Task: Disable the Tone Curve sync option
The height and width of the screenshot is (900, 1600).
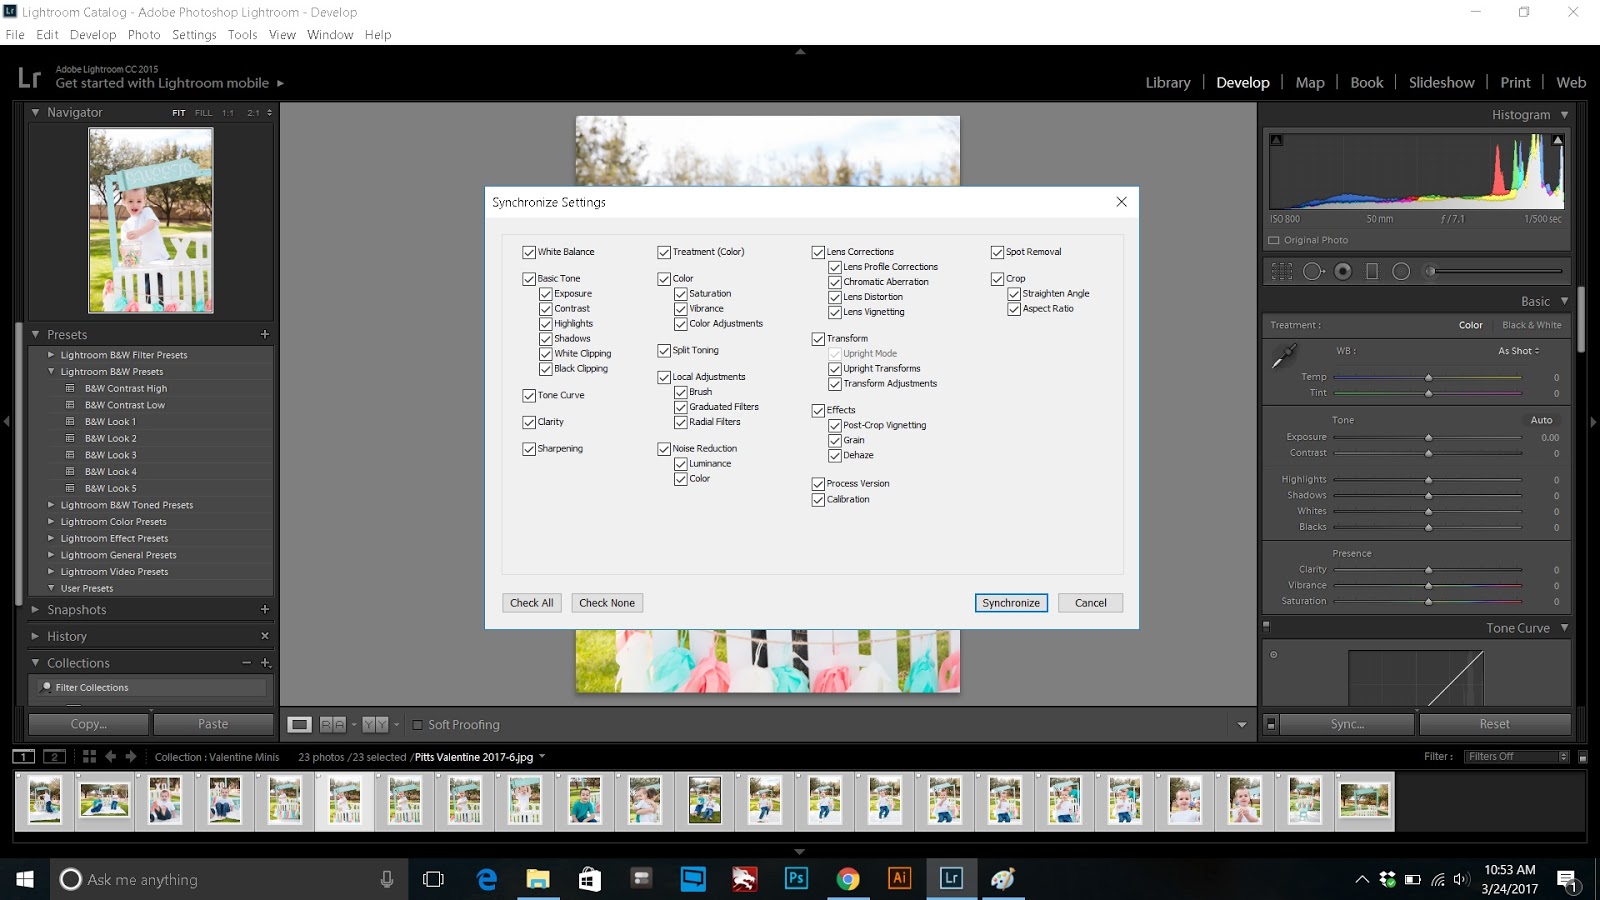Action: 529,395
